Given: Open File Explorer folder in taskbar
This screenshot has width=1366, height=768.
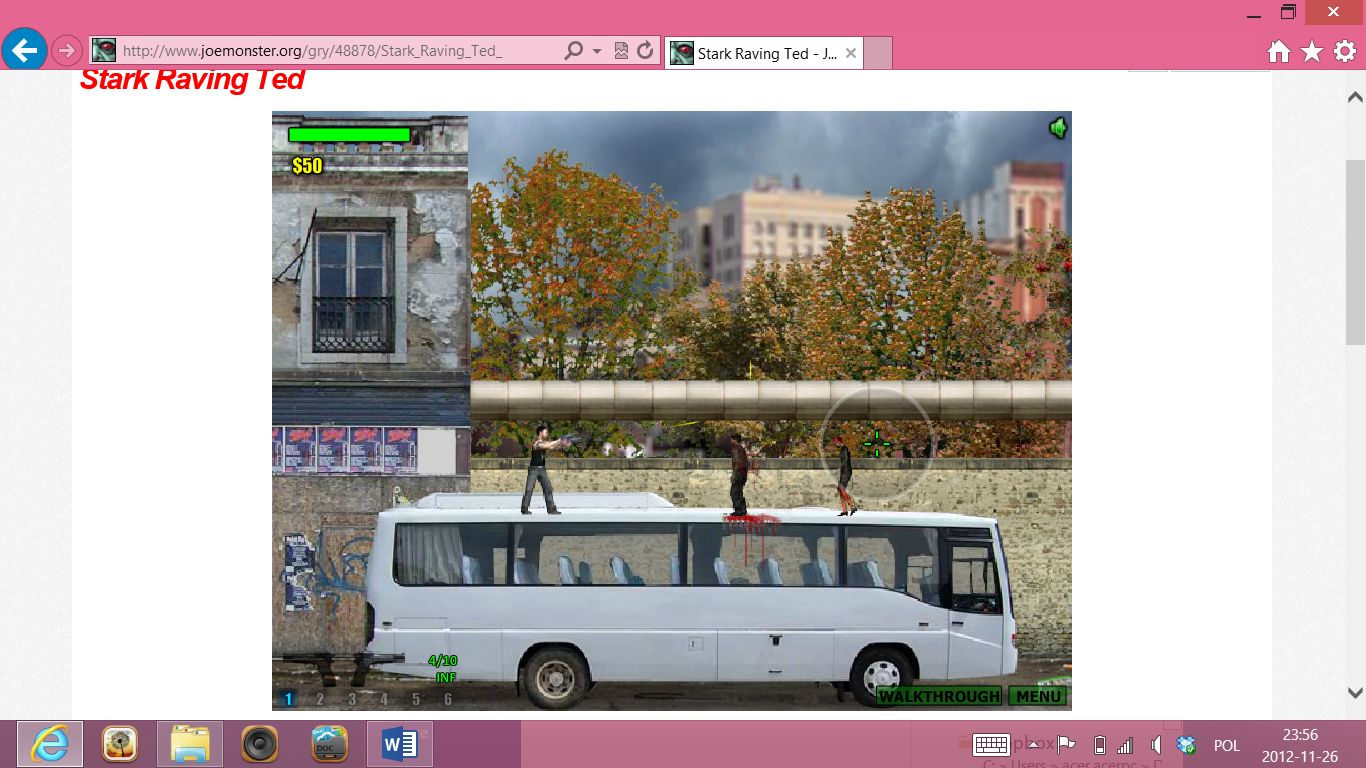Looking at the screenshot, I should coord(189,744).
